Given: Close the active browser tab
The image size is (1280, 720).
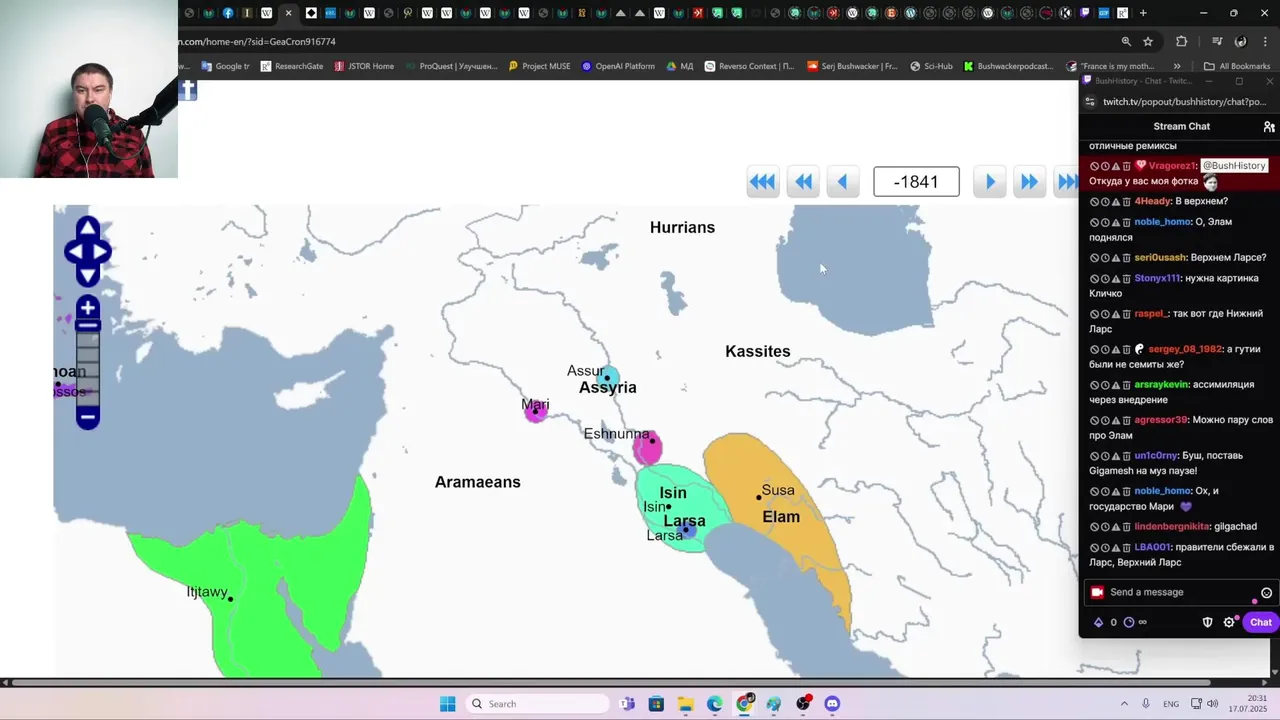Looking at the screenshot, I should point(289,13).
